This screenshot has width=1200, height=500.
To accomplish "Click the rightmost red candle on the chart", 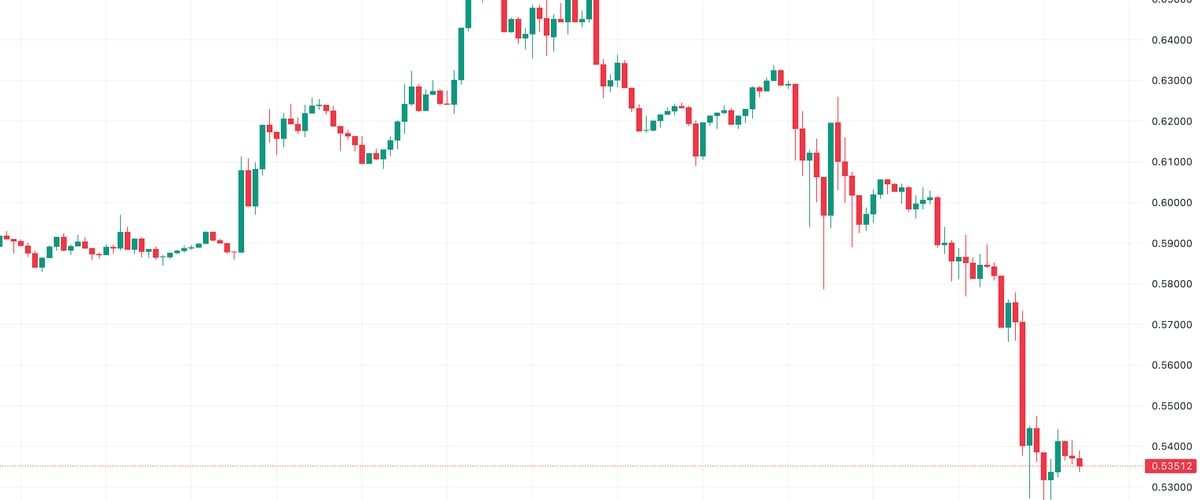I will click(1080, 461).
